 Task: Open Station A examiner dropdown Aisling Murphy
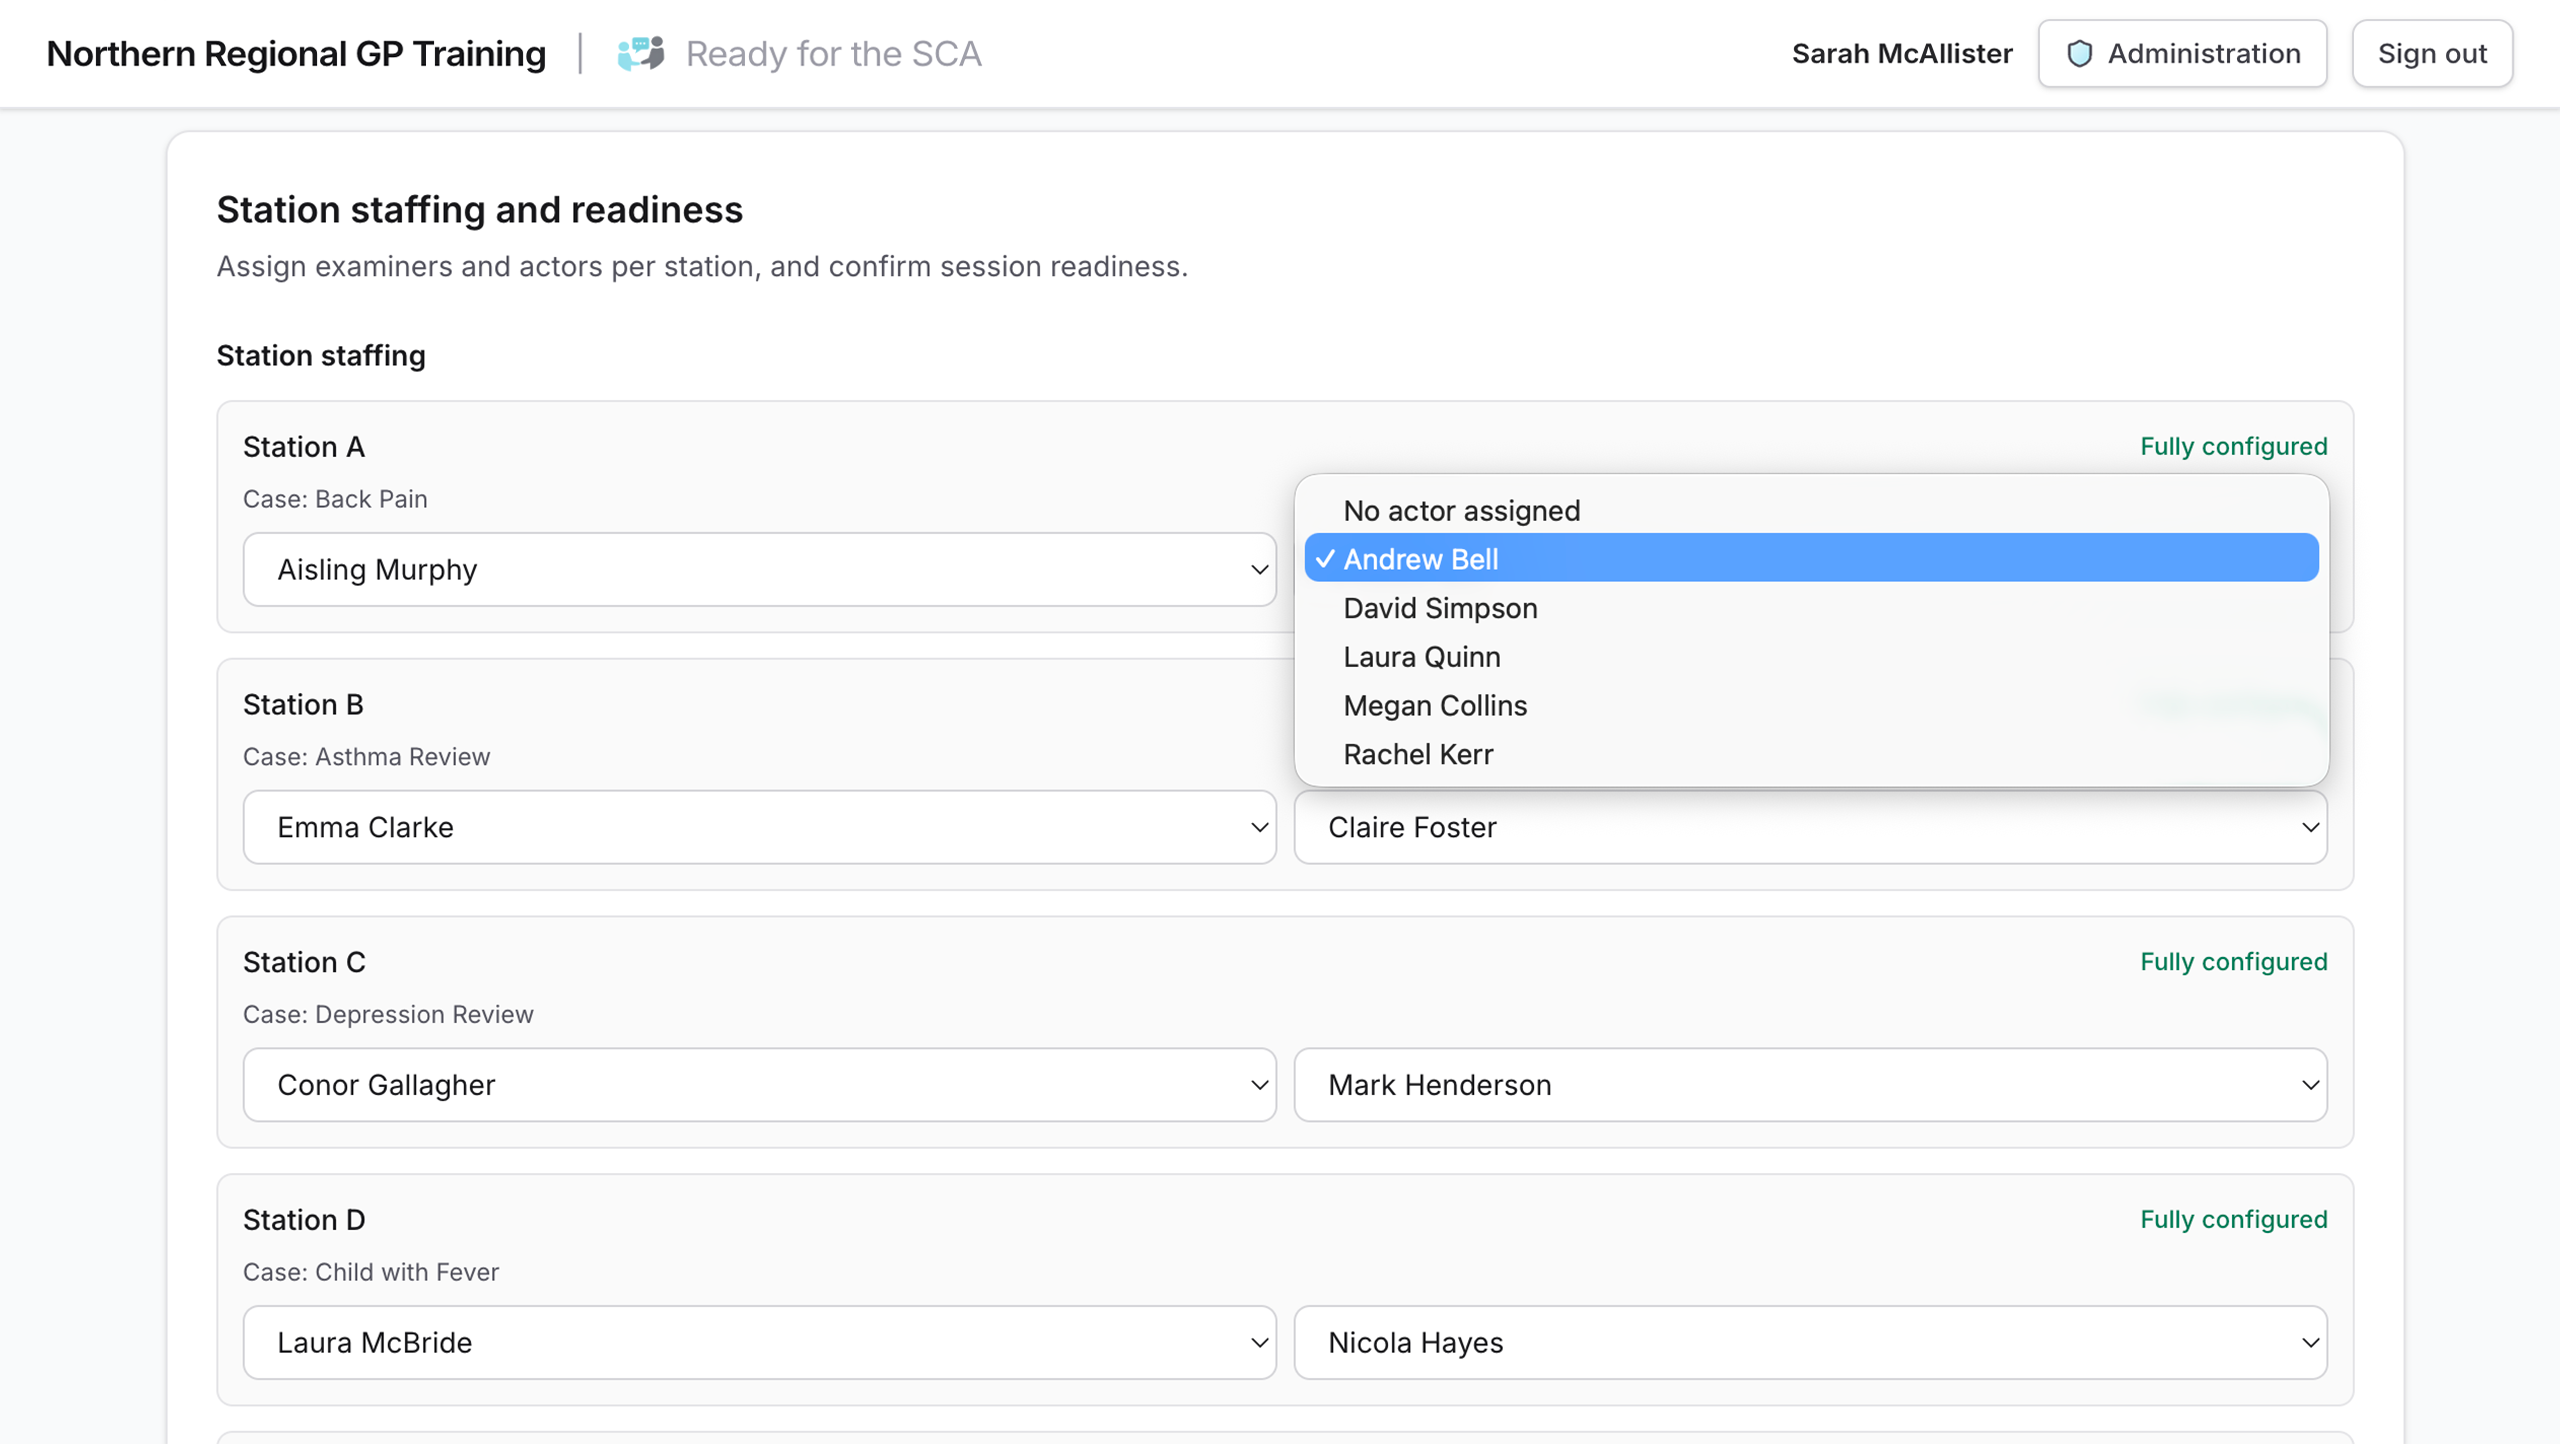(x=759, y=569)
